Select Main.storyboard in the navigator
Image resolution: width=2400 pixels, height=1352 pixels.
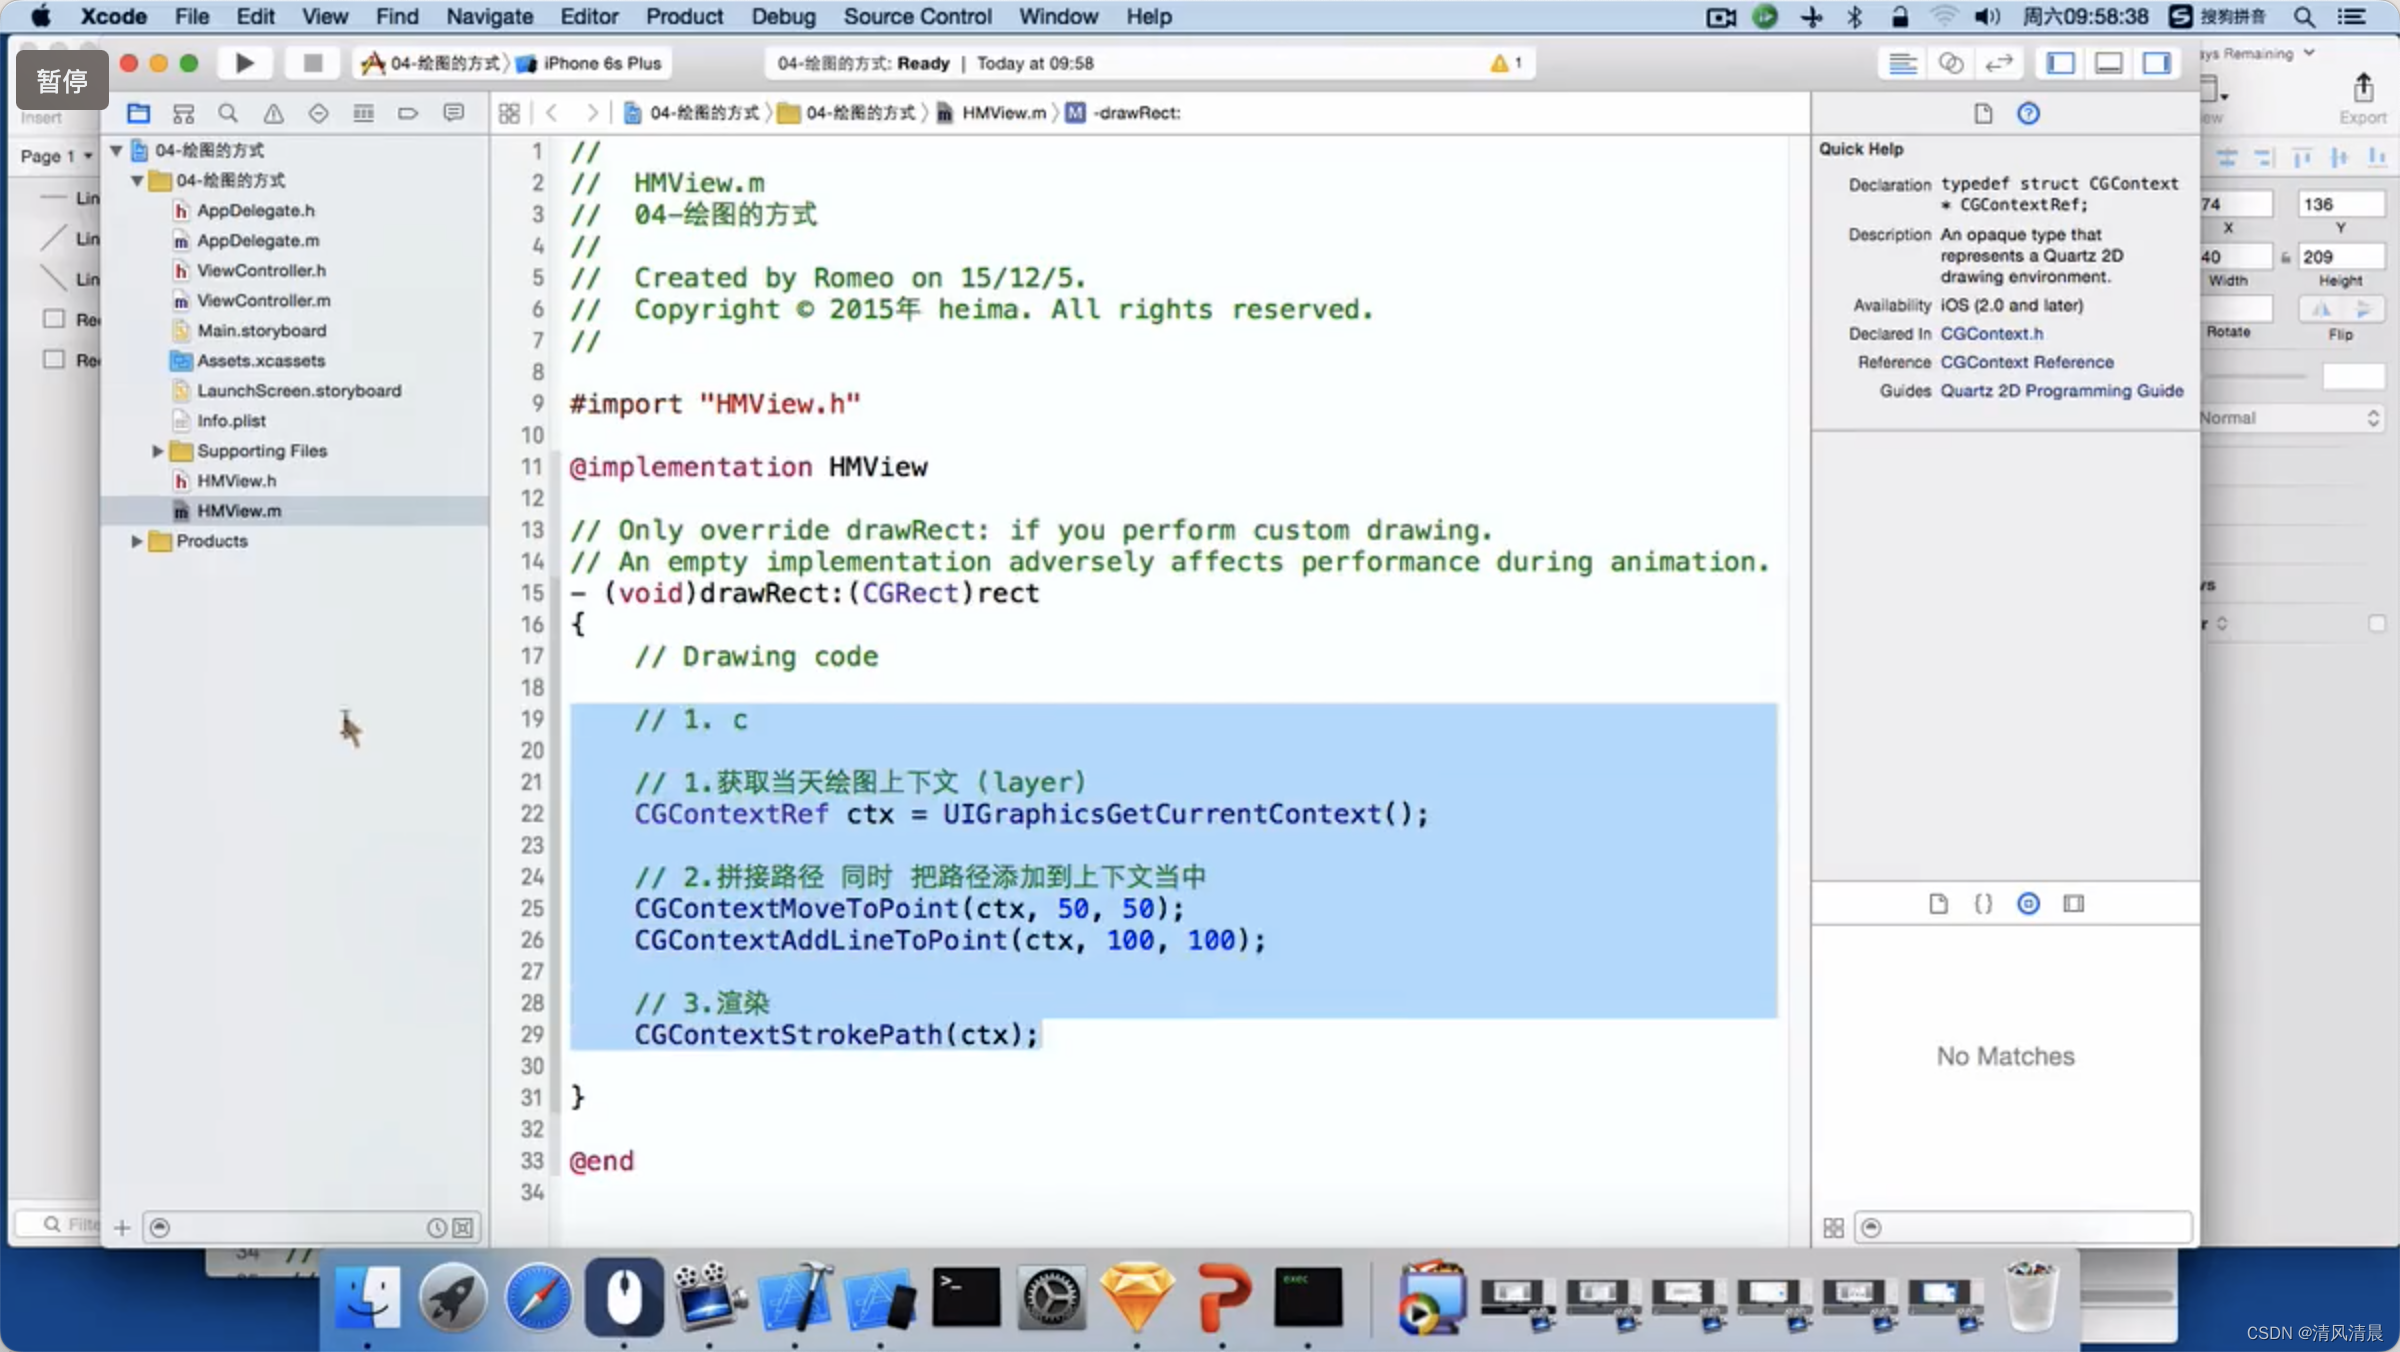click(x=261, y=330)
